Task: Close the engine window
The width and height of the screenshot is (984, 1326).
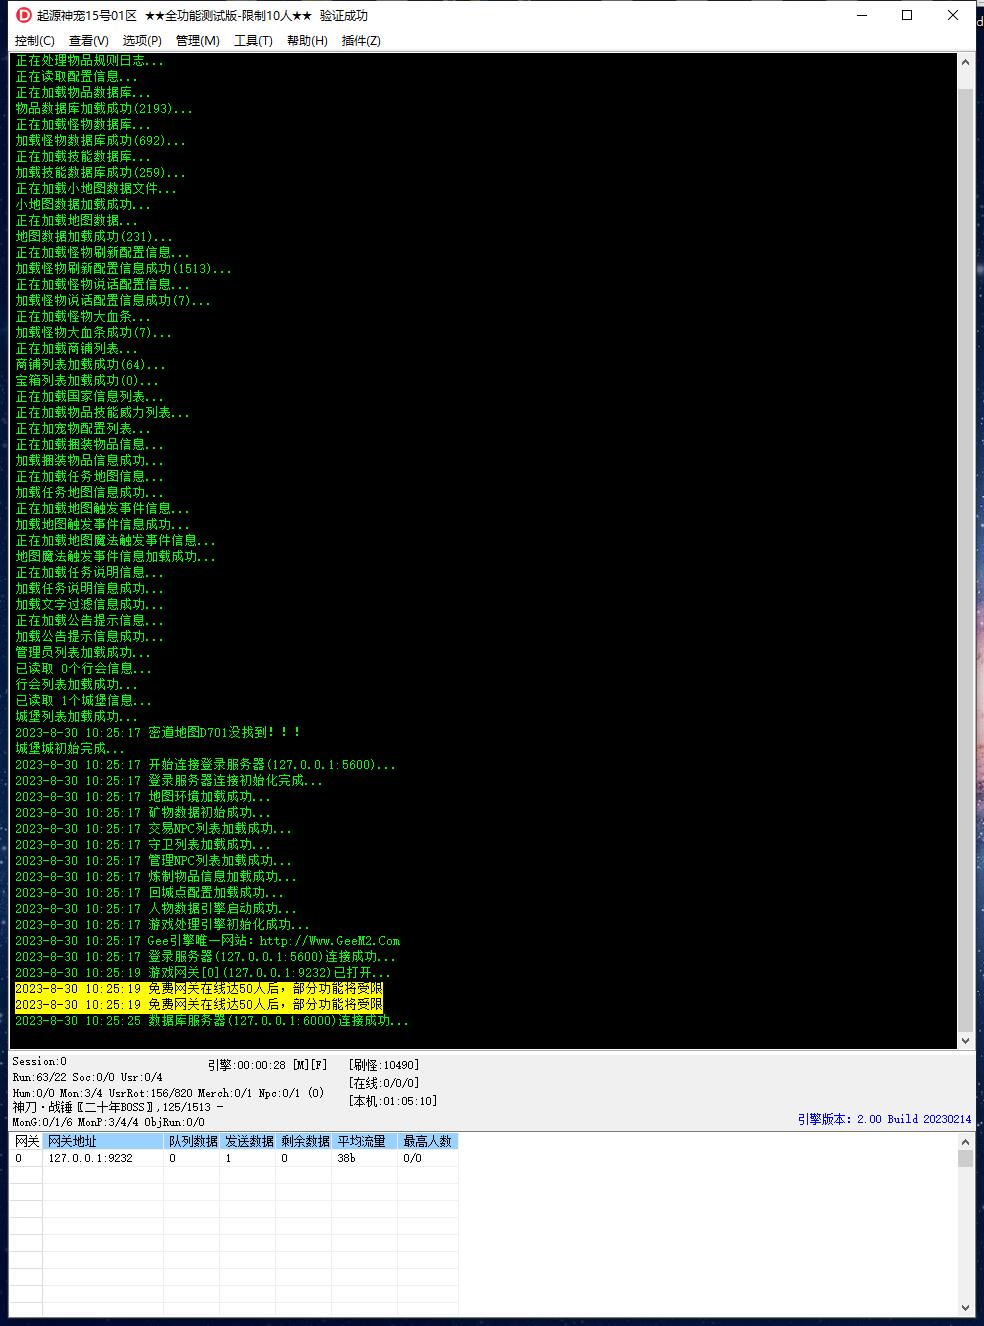Action: point(953,15)
